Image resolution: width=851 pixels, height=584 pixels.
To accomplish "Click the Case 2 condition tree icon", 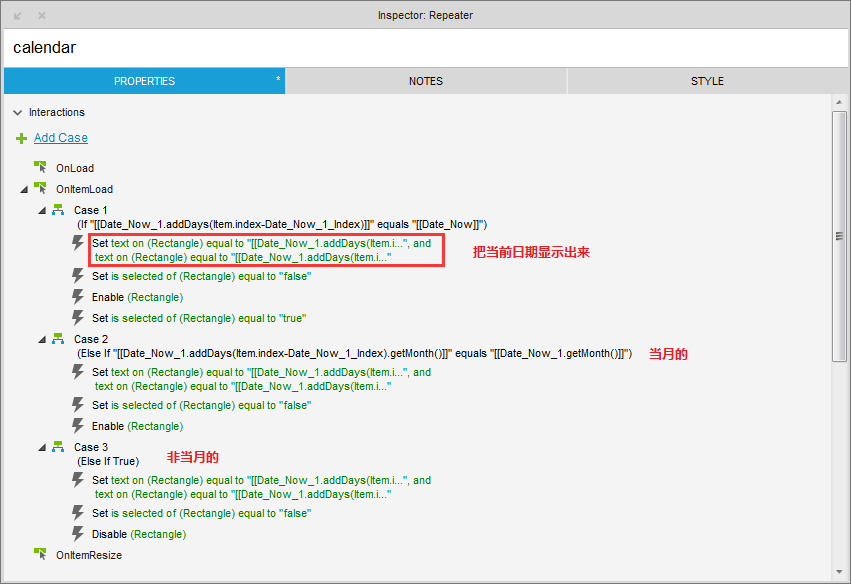I will click(58, 339).
